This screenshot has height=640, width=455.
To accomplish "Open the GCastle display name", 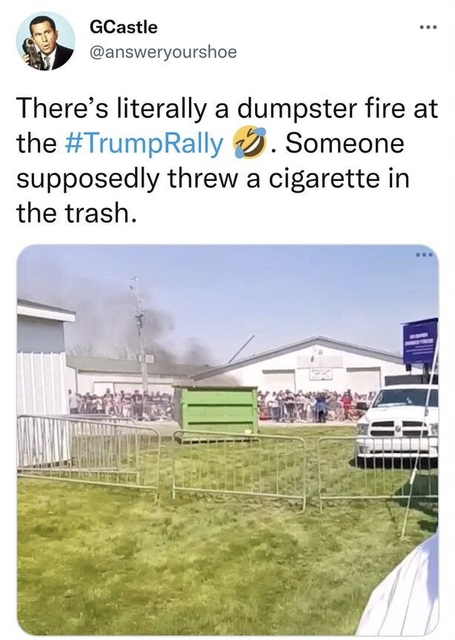I will pyautogui.click(x=123, y=27).
